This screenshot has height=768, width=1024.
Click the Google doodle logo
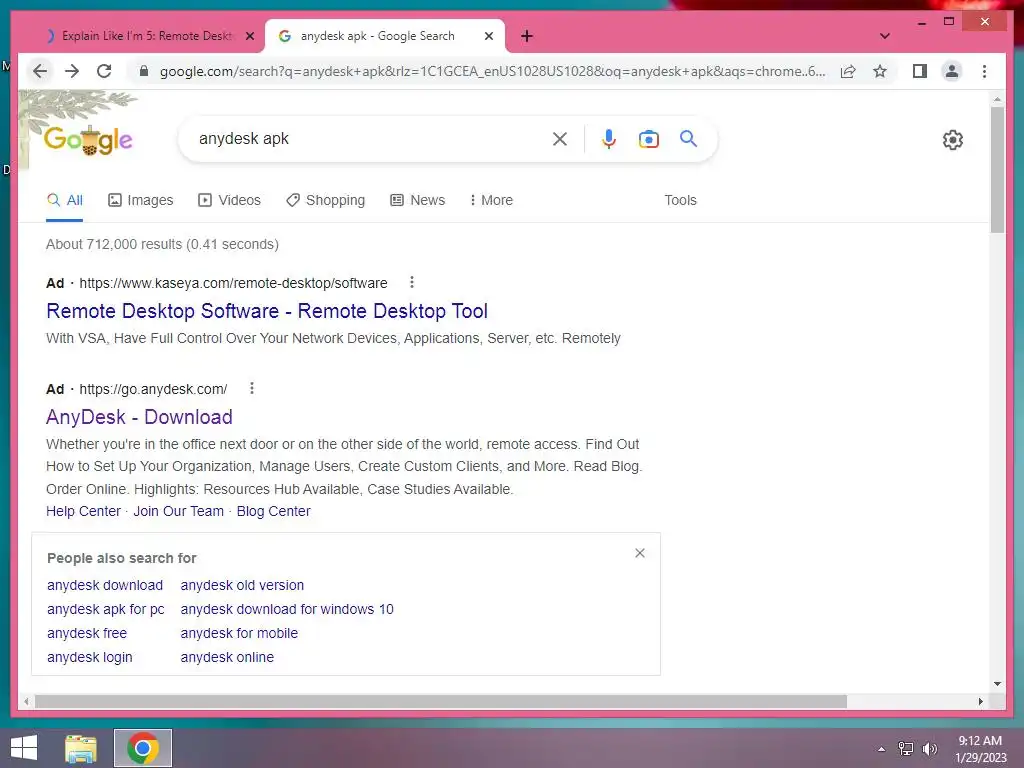click(88, 139)
